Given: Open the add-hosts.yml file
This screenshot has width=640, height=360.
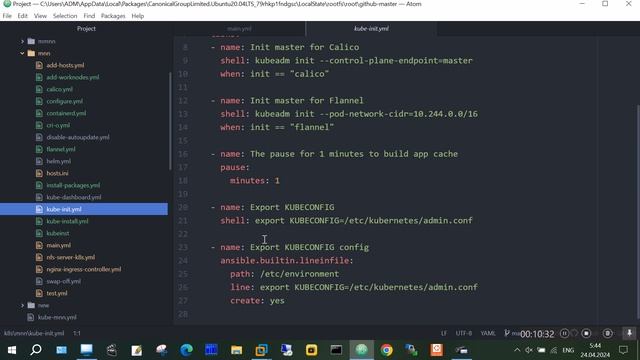Looking at the screenshot, I should 65,65.
